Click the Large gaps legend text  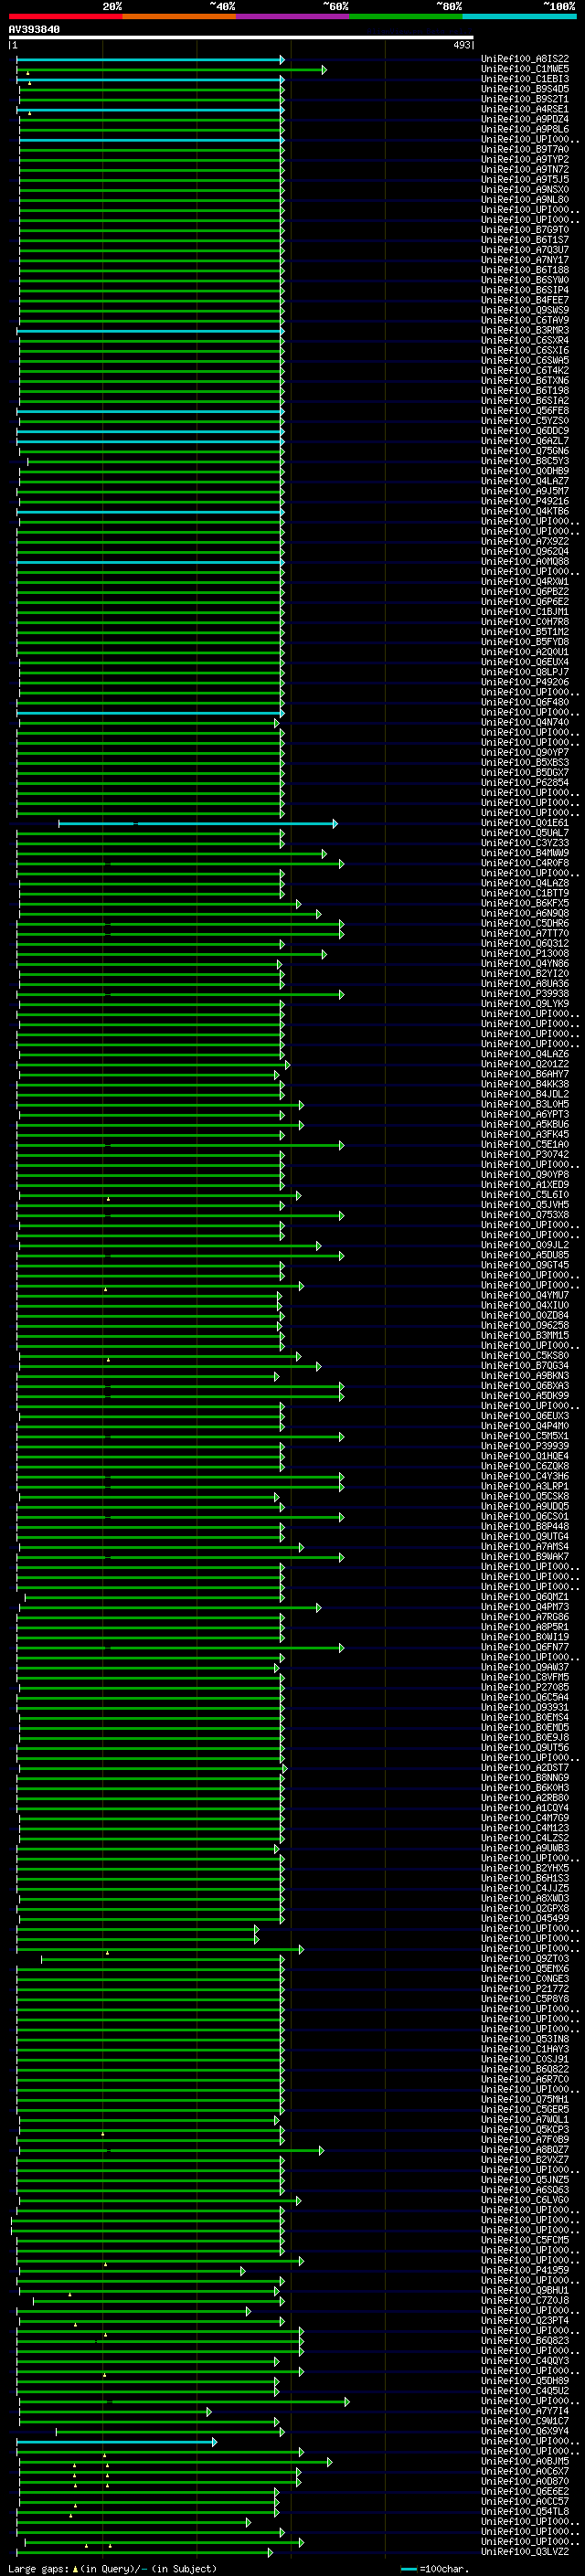[x=112, y=2568]
